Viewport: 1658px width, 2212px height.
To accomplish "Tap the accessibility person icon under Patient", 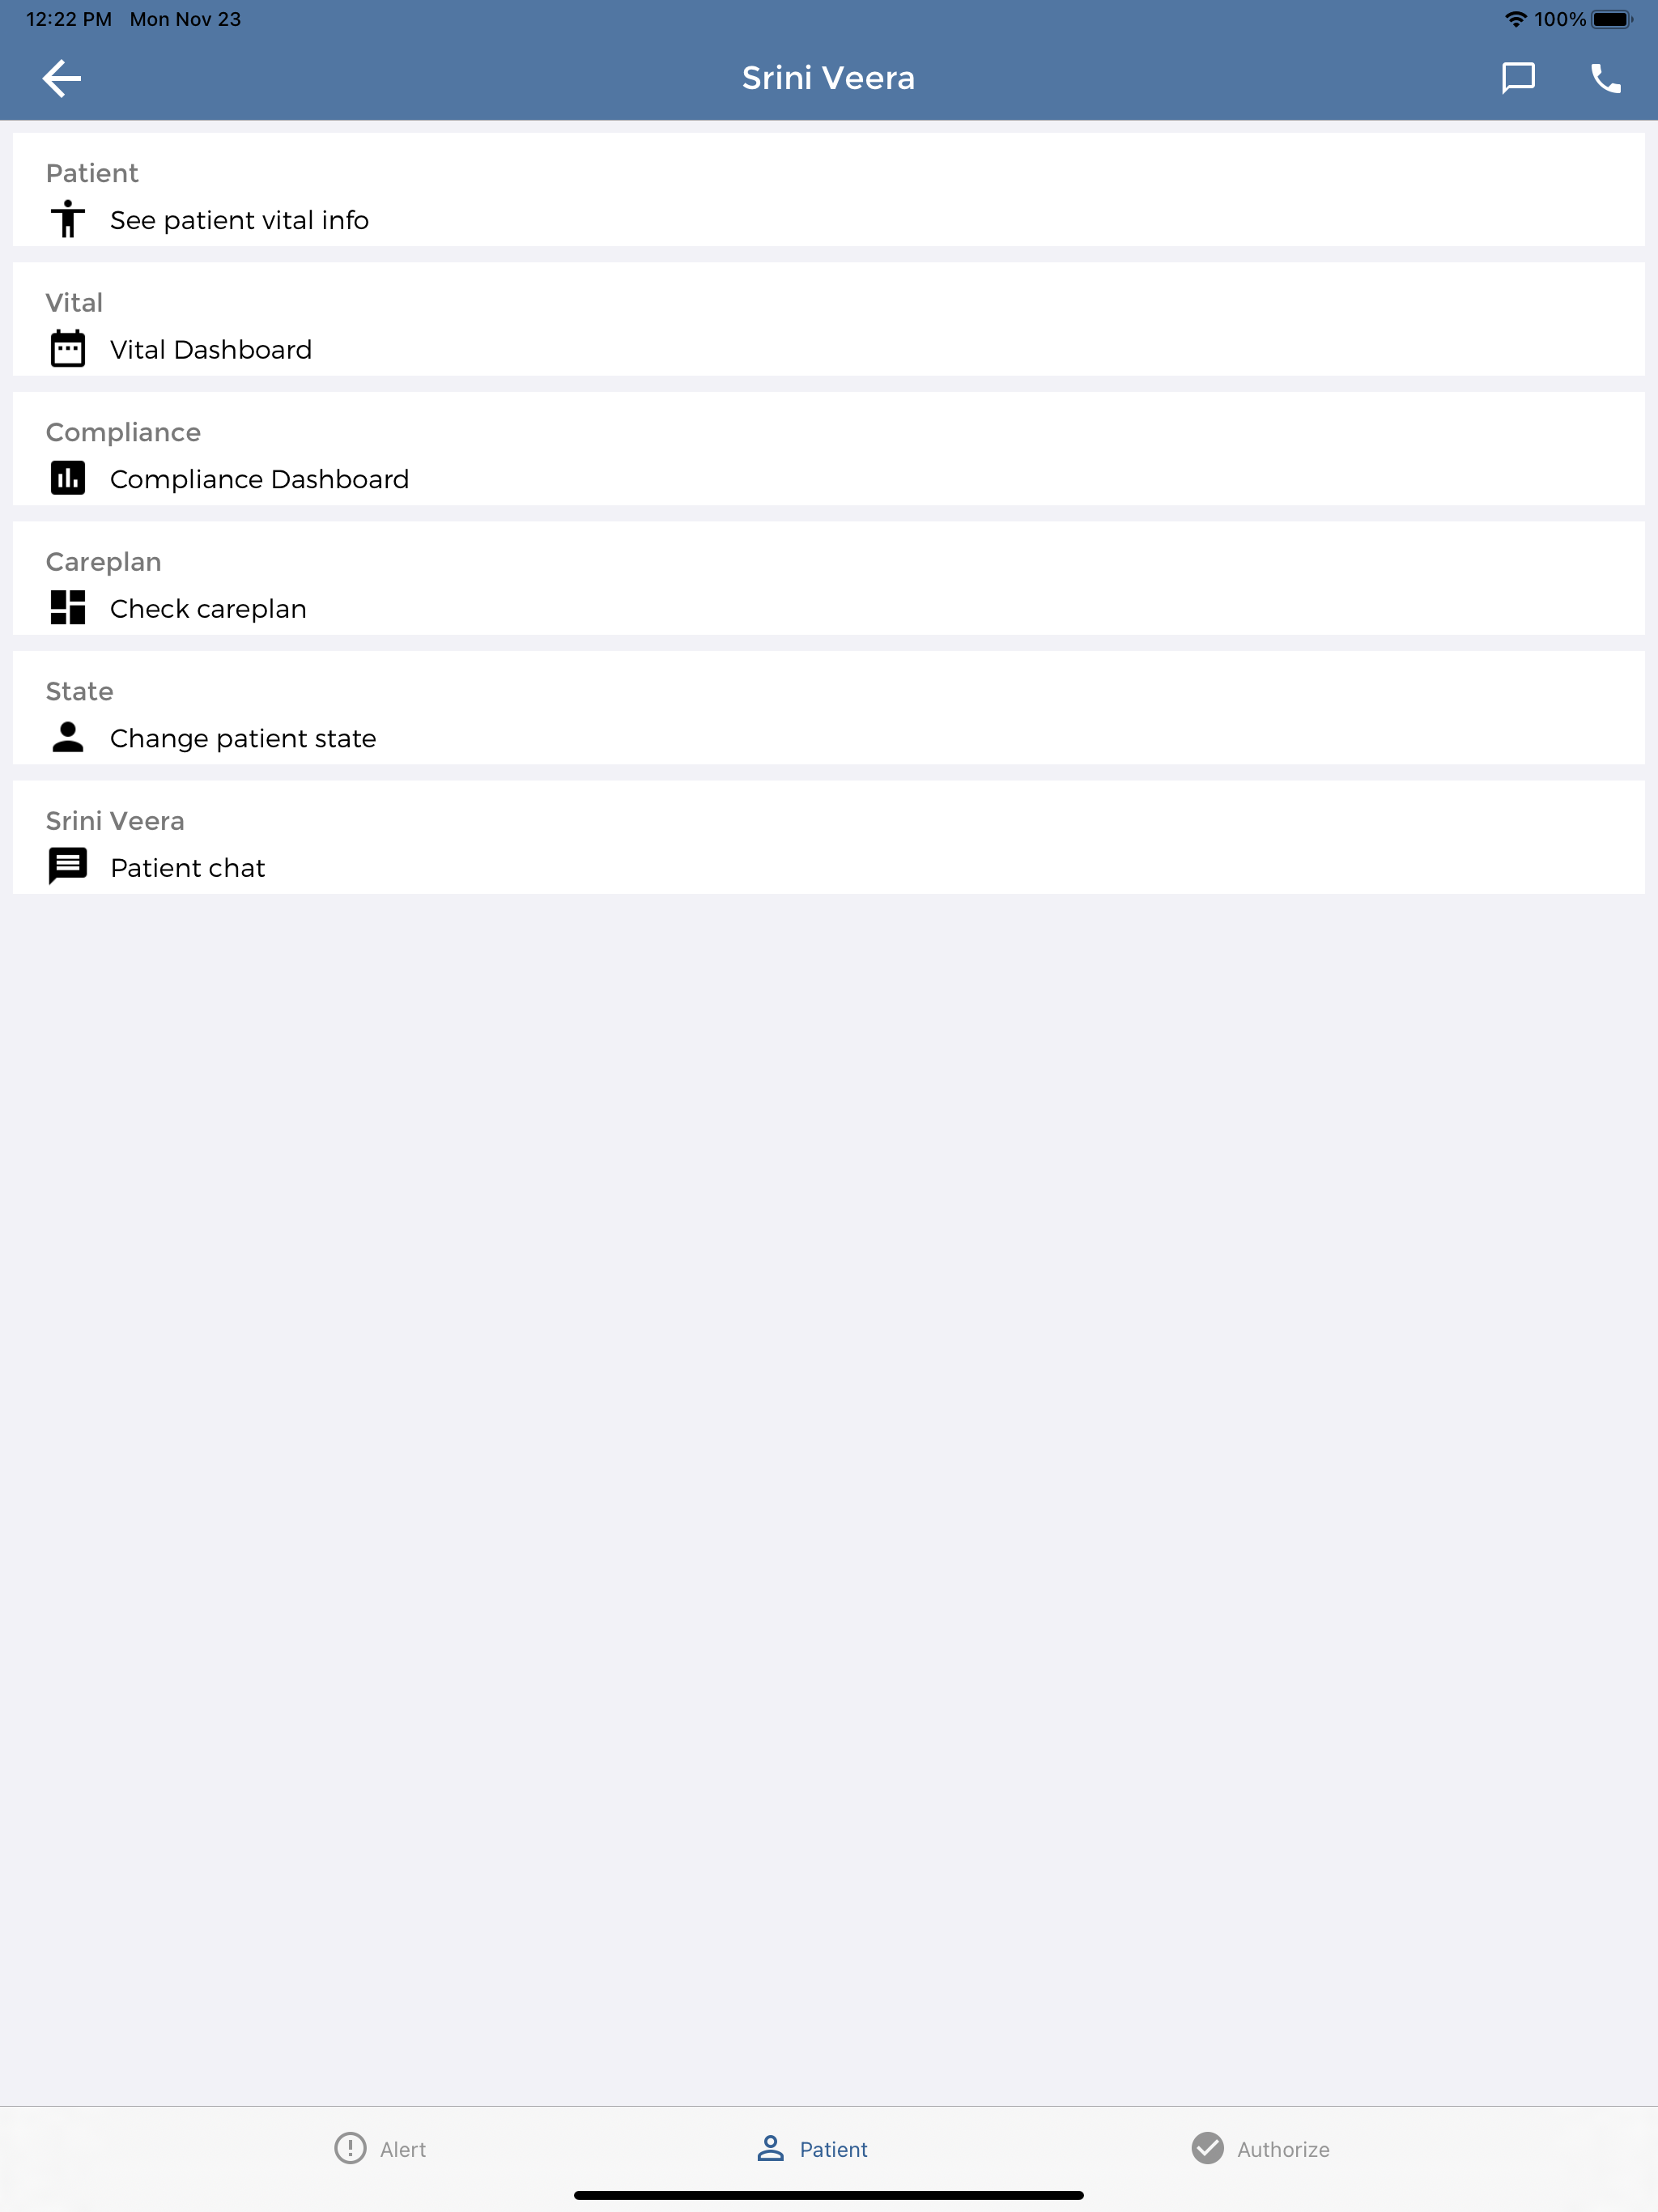I will point(68,219).
